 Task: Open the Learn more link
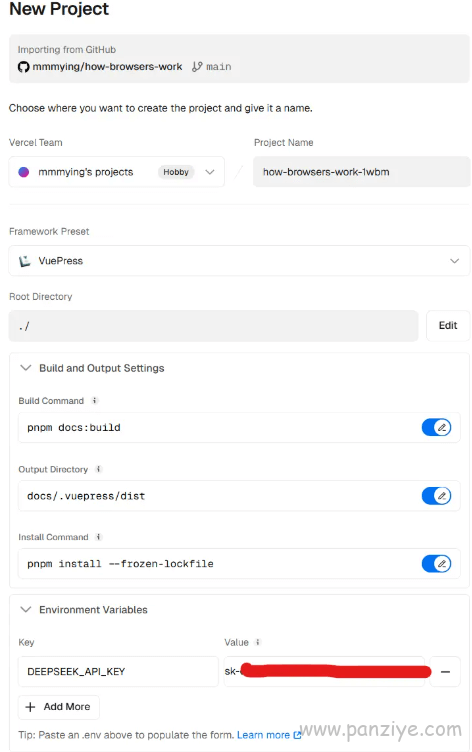[269, 735]
